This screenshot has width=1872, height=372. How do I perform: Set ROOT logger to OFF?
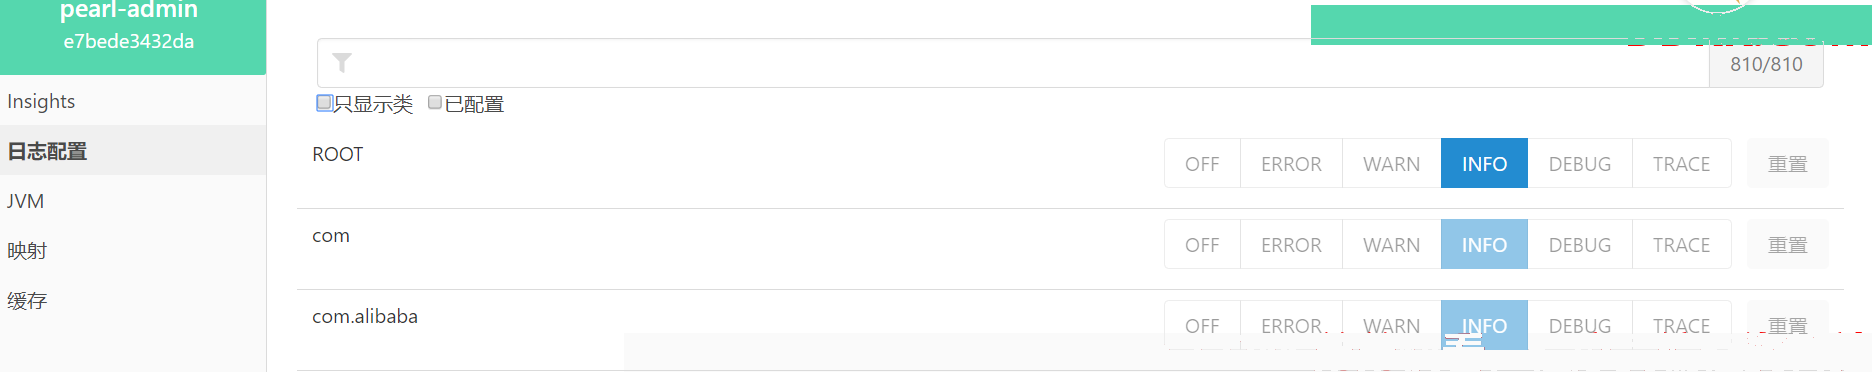1202,163
